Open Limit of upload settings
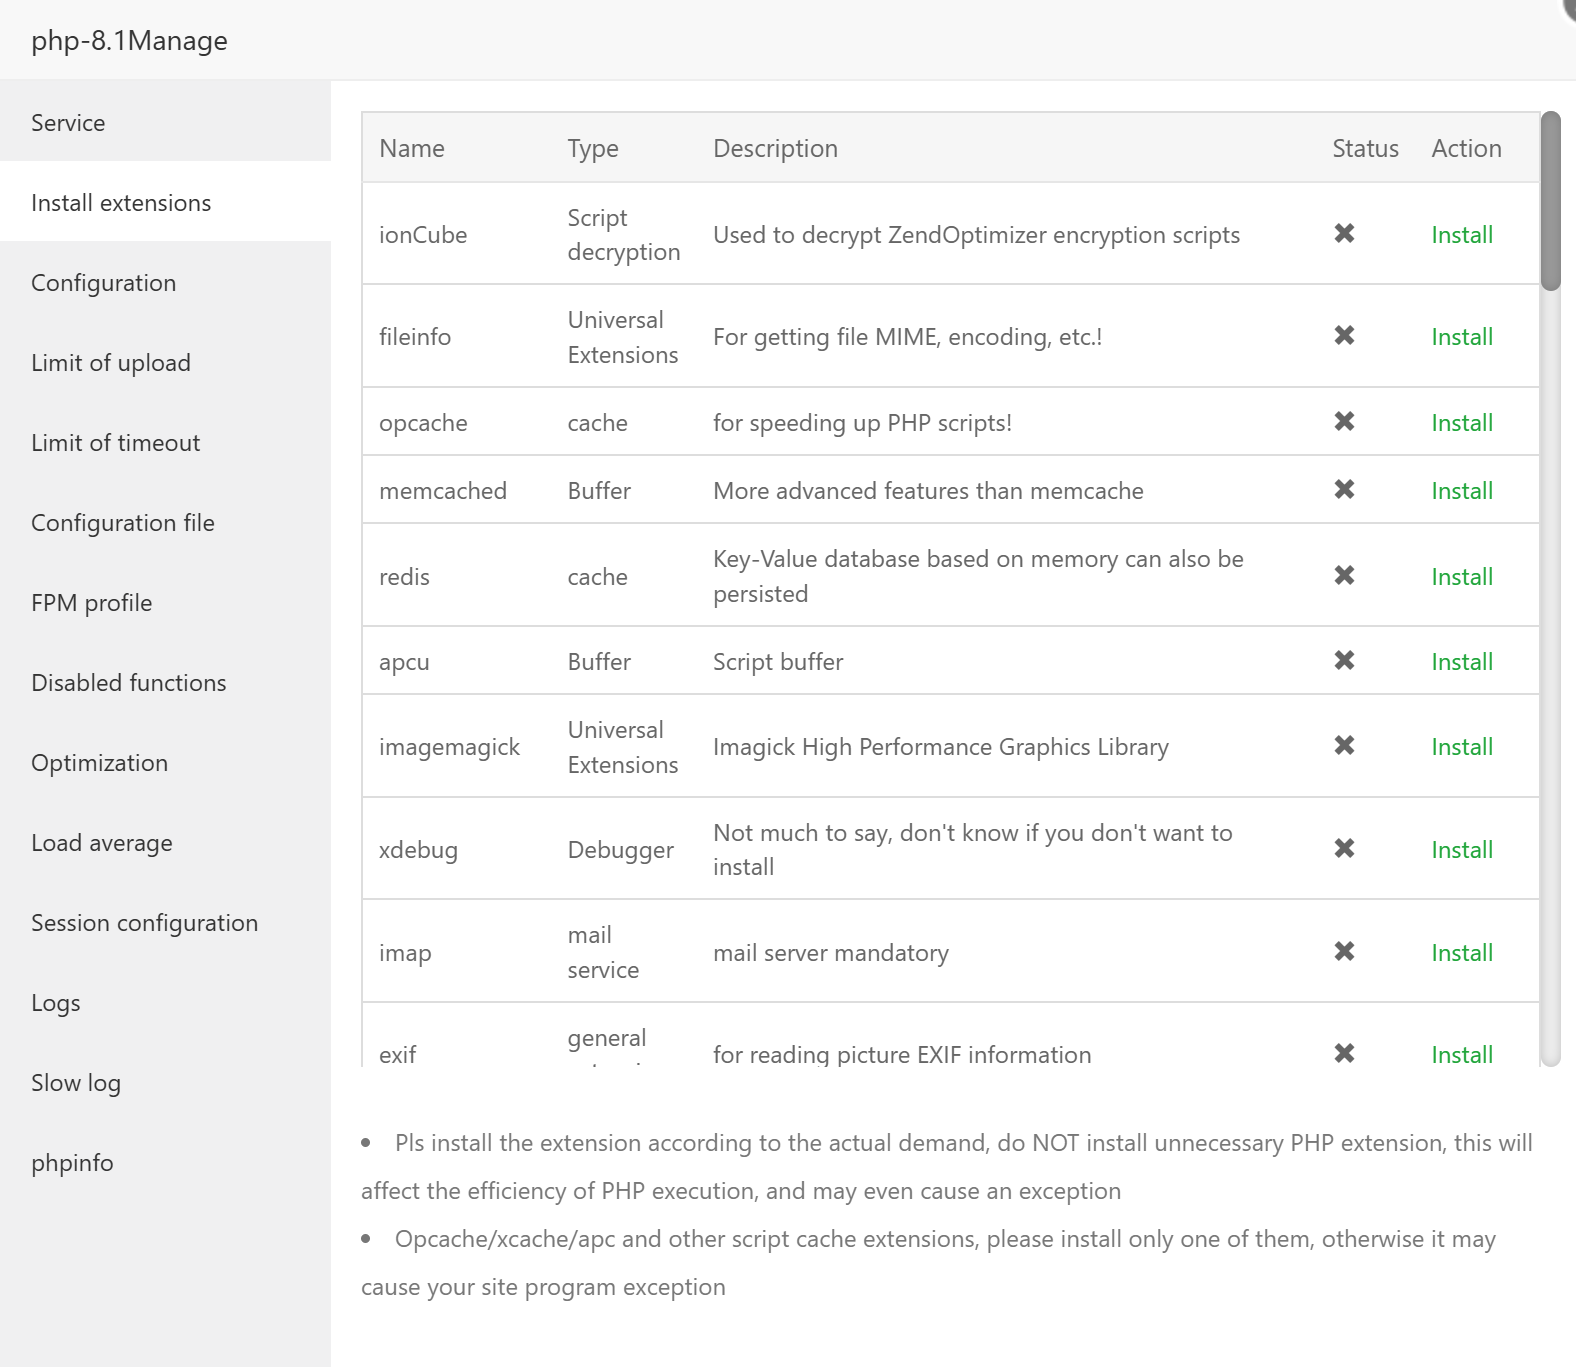The image size is (1576, 1367). click(x=110, y=363)
